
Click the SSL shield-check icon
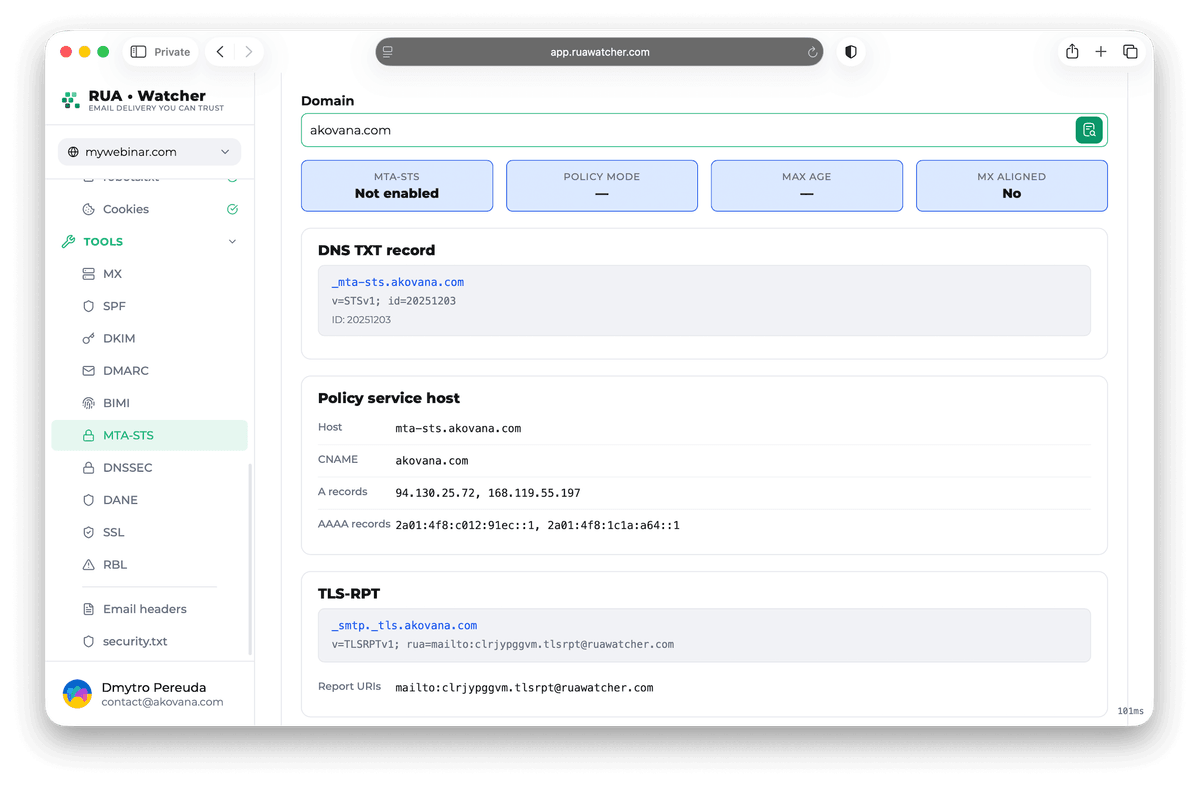89,532
